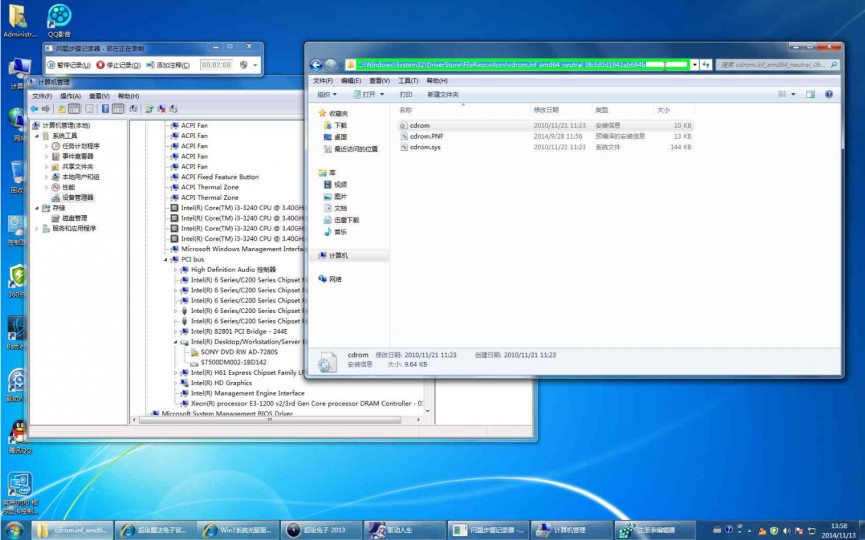Open 查看(V) menu in Computer Management
This screenshot has height=540, width=865.
tap(99, 96)
